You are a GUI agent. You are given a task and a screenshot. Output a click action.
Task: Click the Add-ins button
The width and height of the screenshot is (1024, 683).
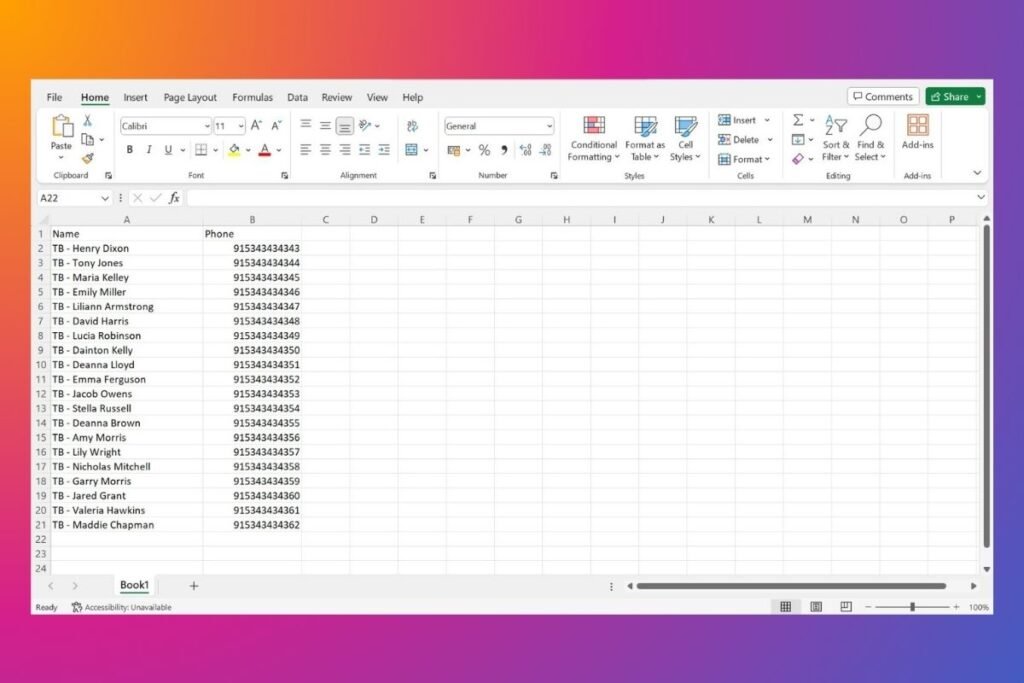click(x=918, y=133)
